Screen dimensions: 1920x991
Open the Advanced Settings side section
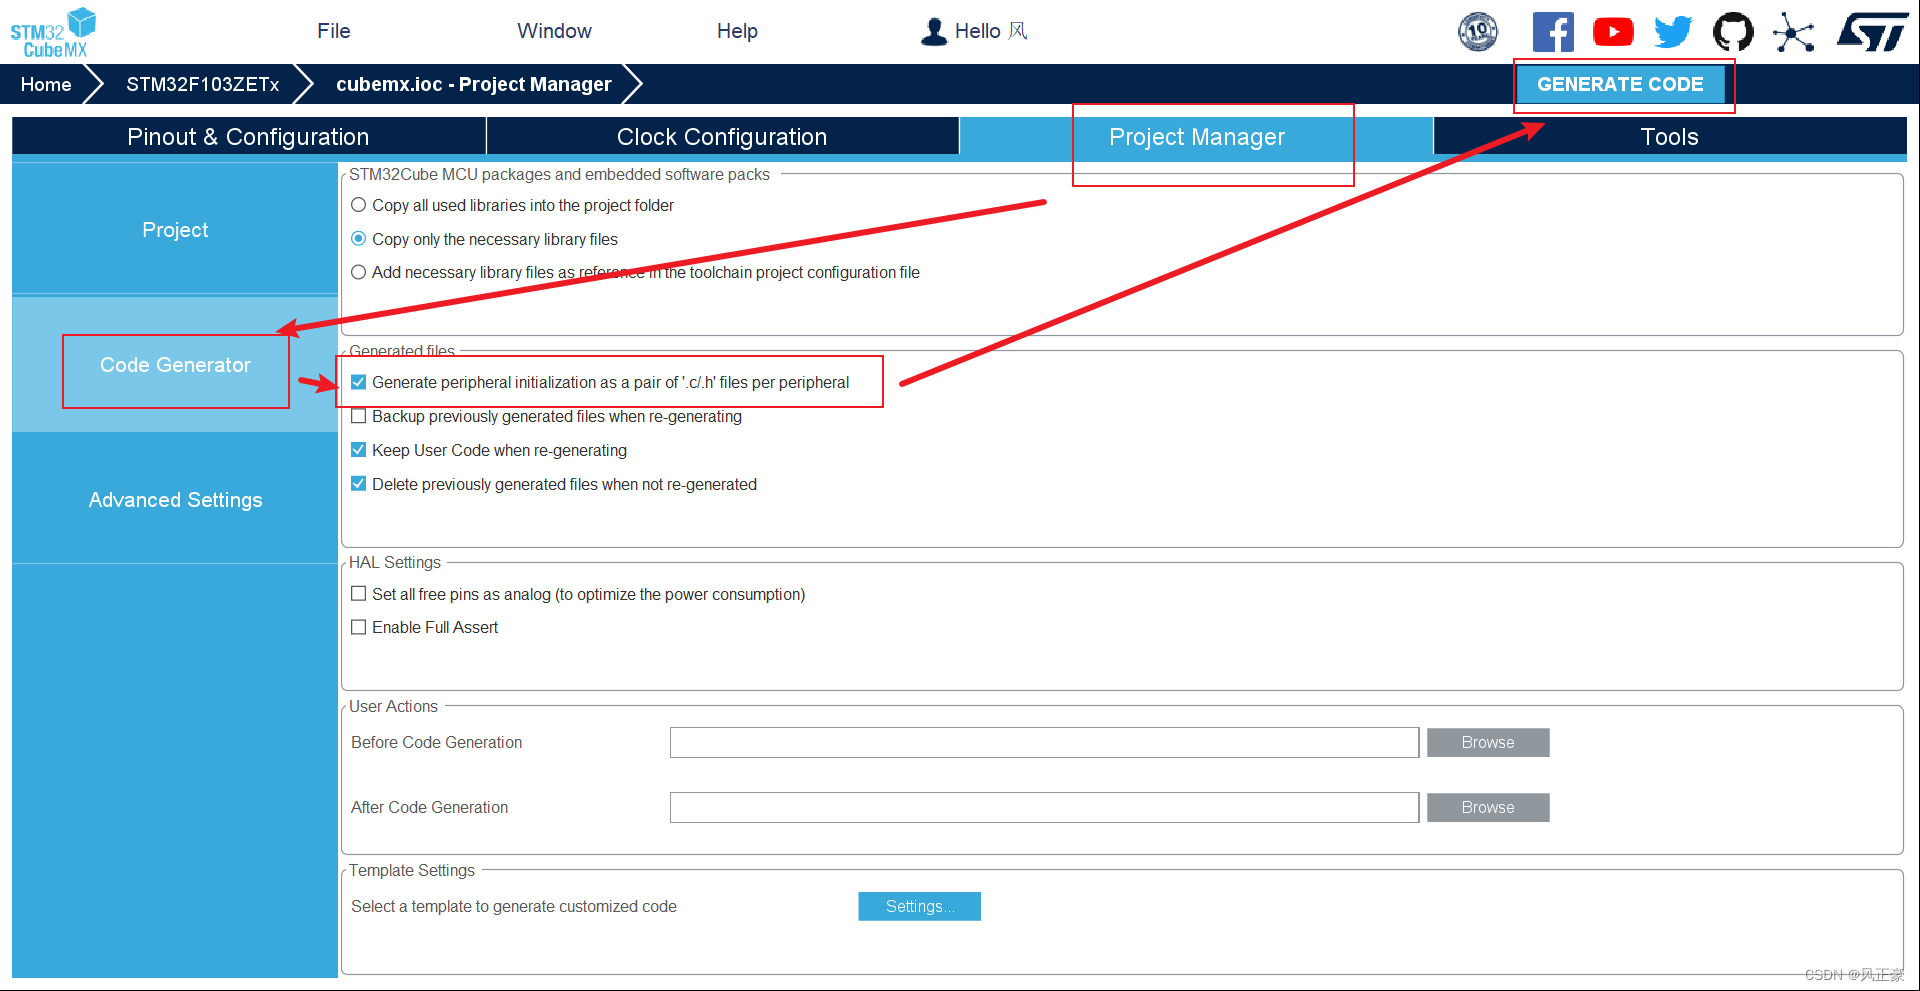pyautogui.click(x=175, y=500)
